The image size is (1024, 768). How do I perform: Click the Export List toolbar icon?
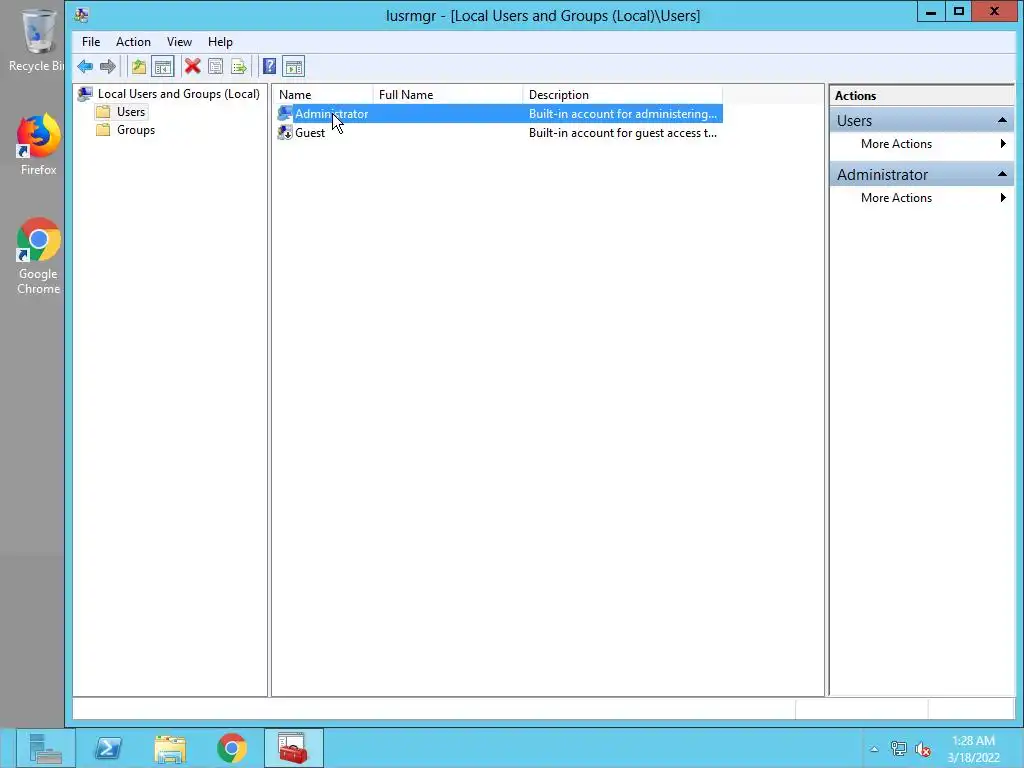239,66
